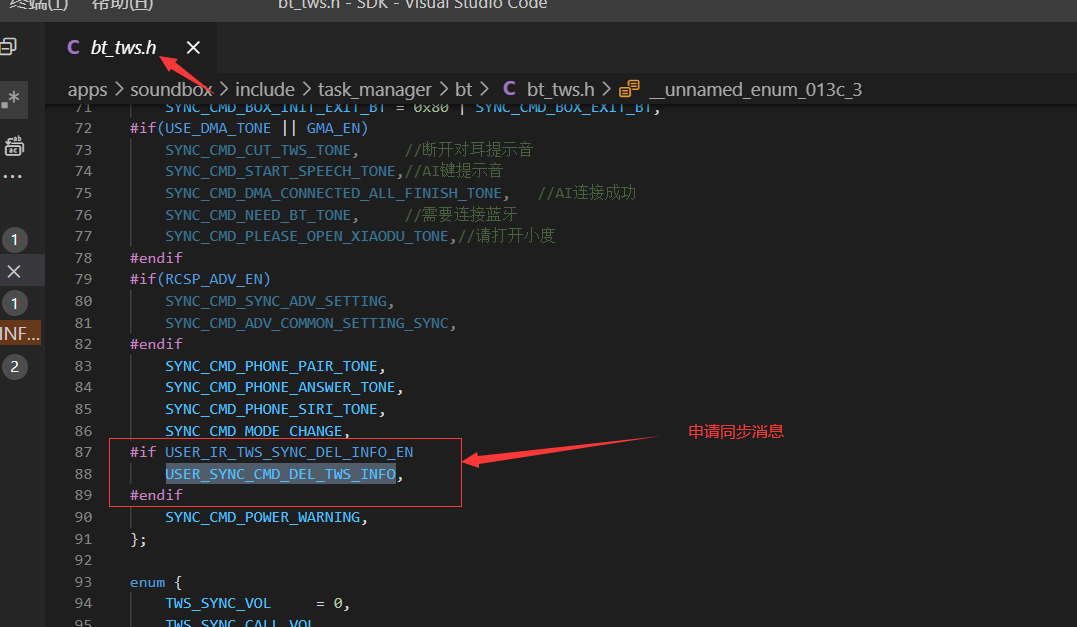Image resolution: width=1077 pixels, height=627 pixels.
Task: Click the Collapse All icon in the sidebar
Action: click(8, 47)
